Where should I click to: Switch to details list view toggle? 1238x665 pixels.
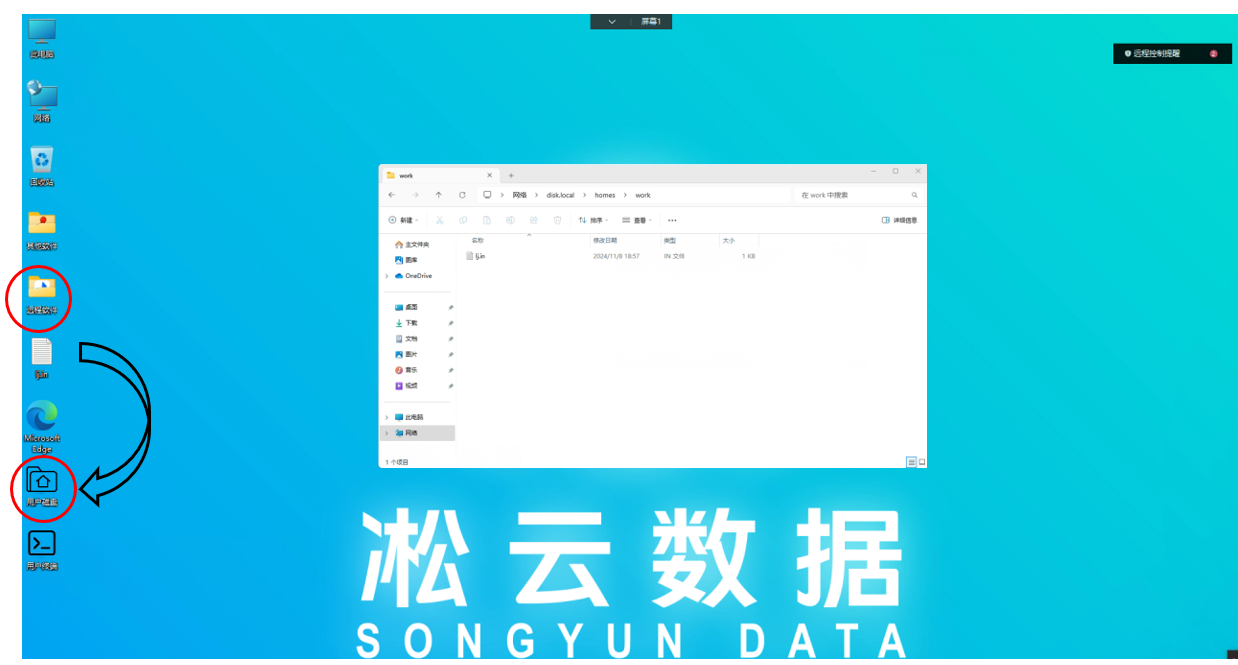tap(911, 462)
